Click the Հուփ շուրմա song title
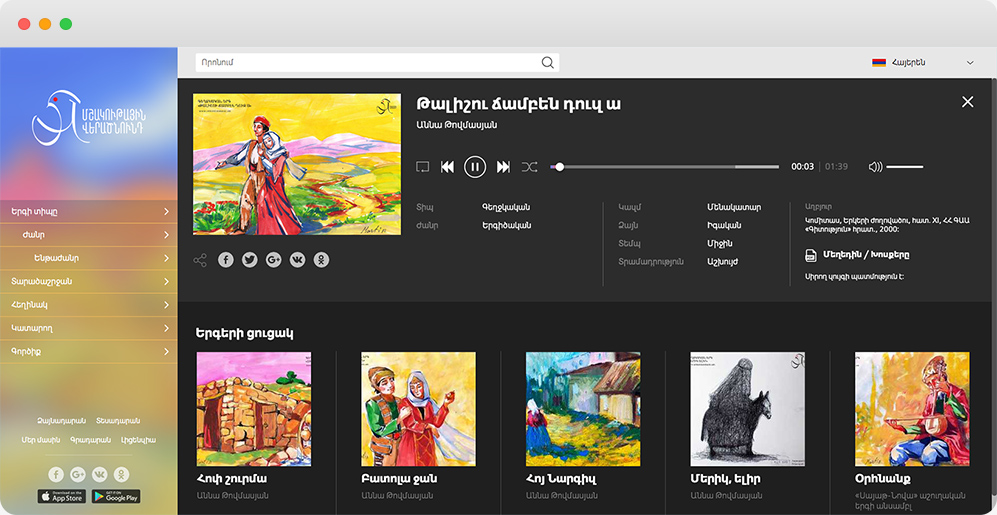 [x=231, y=479]
